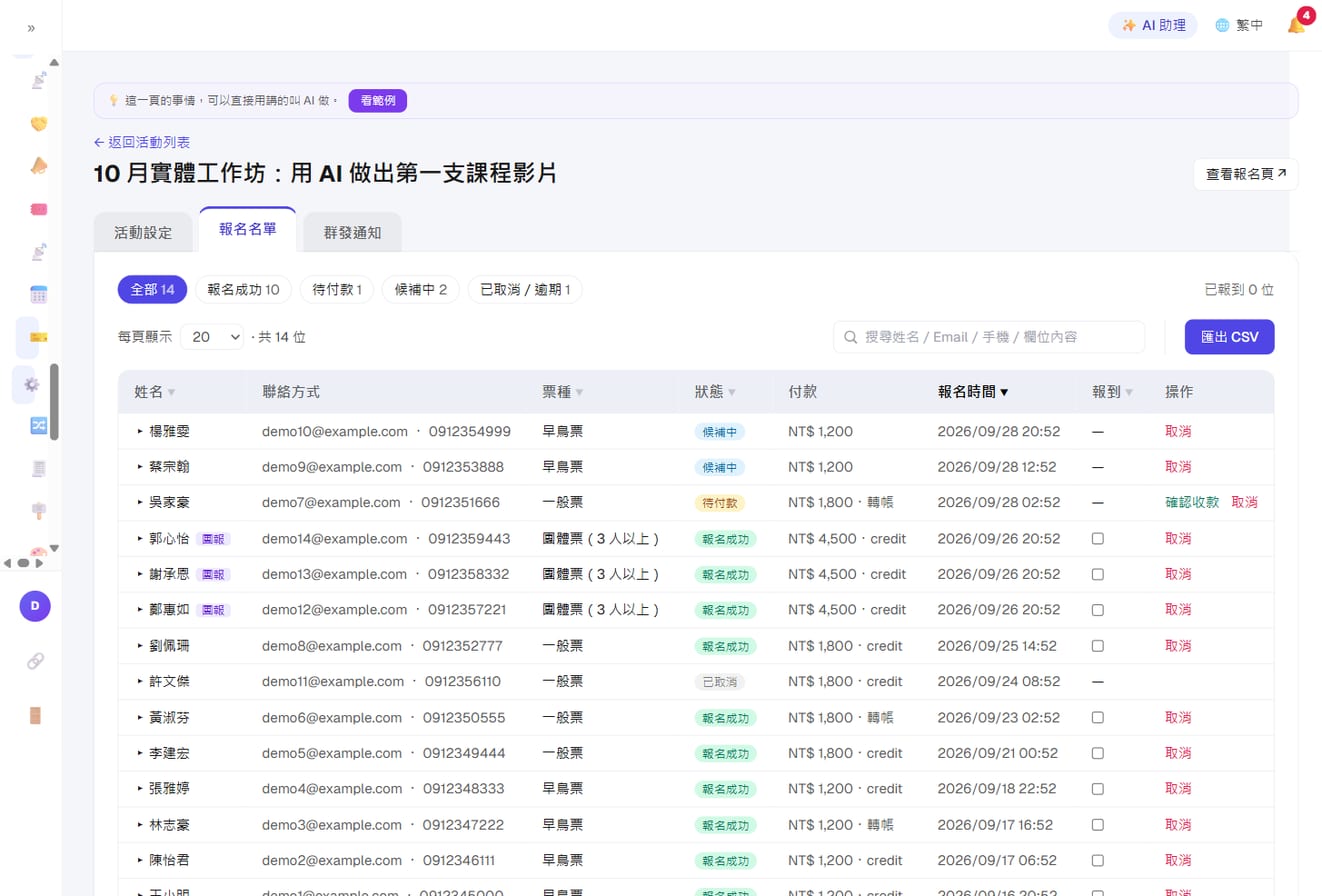Sort by the 報名時間 column header
Viewport: 1322px width, 896px height.
pos(972,393)
